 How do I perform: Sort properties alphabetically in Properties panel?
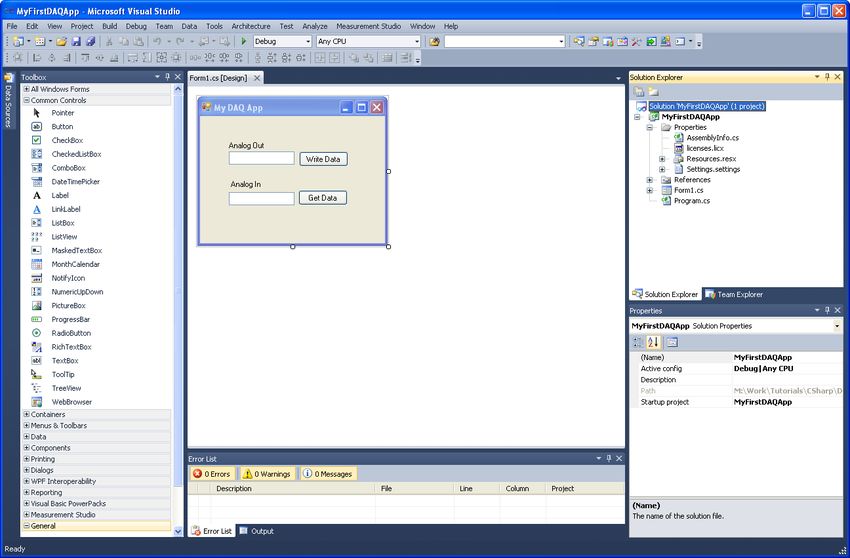point(653,342)
